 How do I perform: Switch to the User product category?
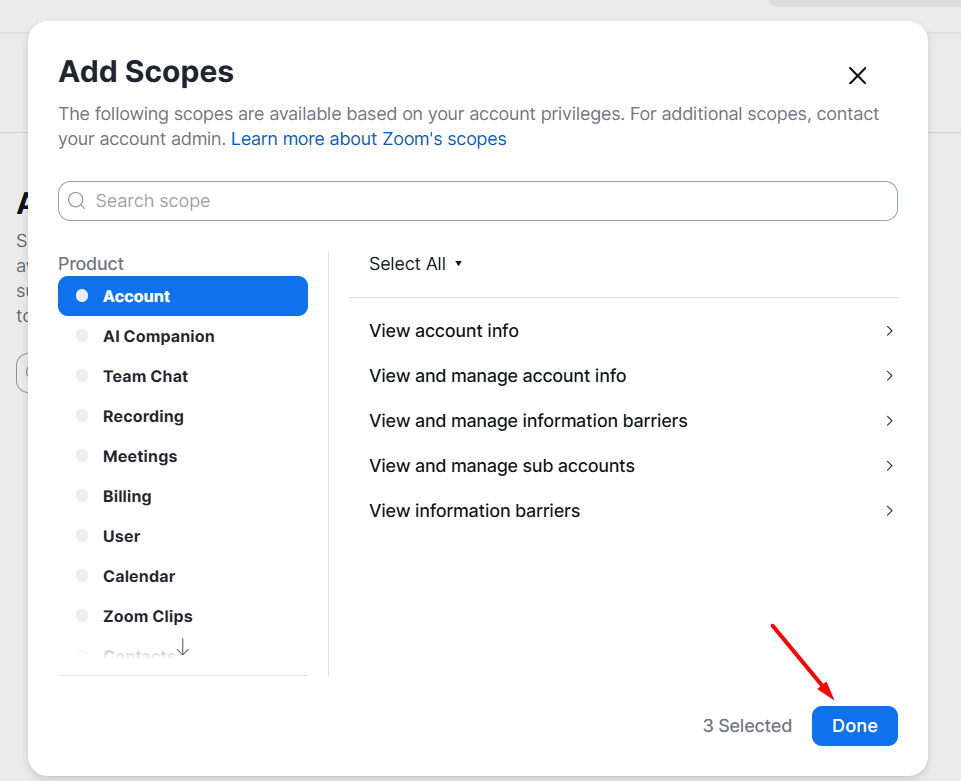click(x=122, y=536)
